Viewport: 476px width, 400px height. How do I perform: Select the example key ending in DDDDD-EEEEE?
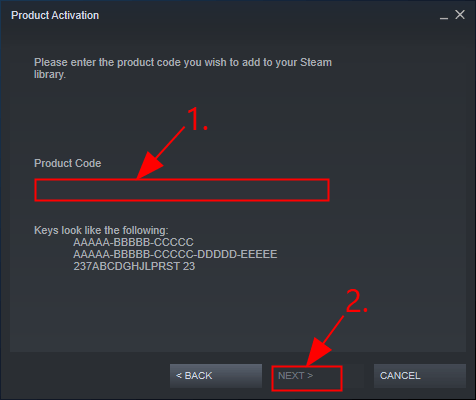click(175, 254)
